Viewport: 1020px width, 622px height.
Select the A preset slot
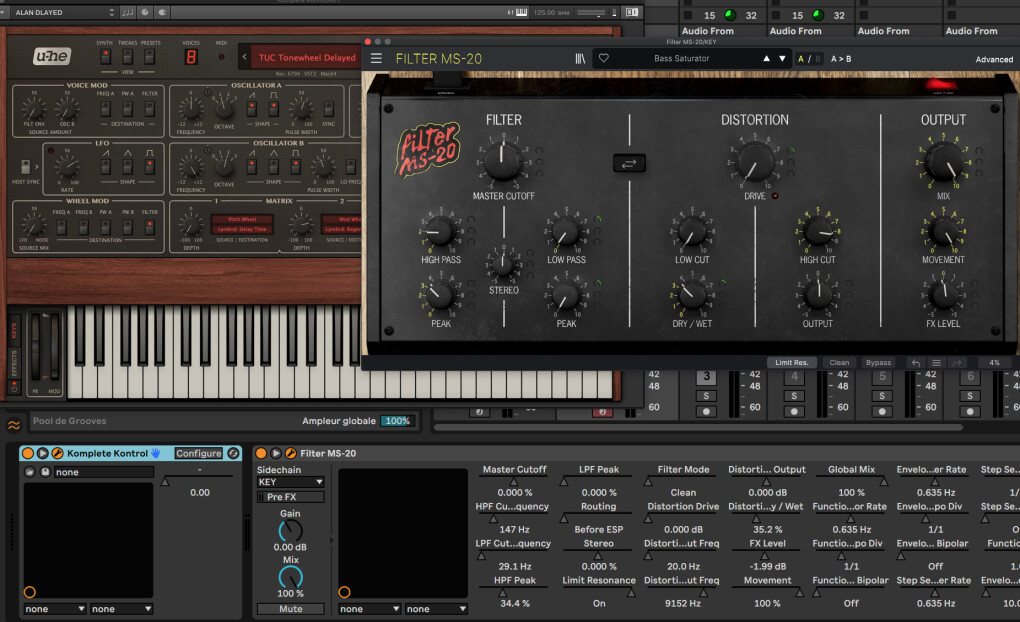coord(800,59)
